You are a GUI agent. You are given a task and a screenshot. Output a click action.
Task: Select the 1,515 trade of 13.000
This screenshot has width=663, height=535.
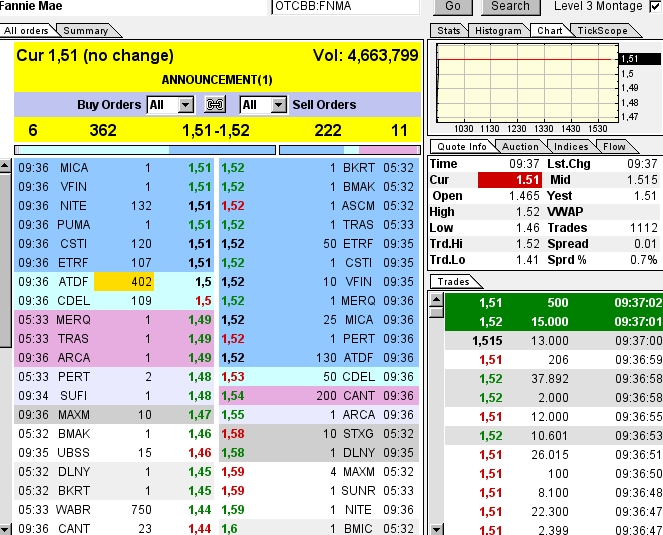(x=554, y=341)
